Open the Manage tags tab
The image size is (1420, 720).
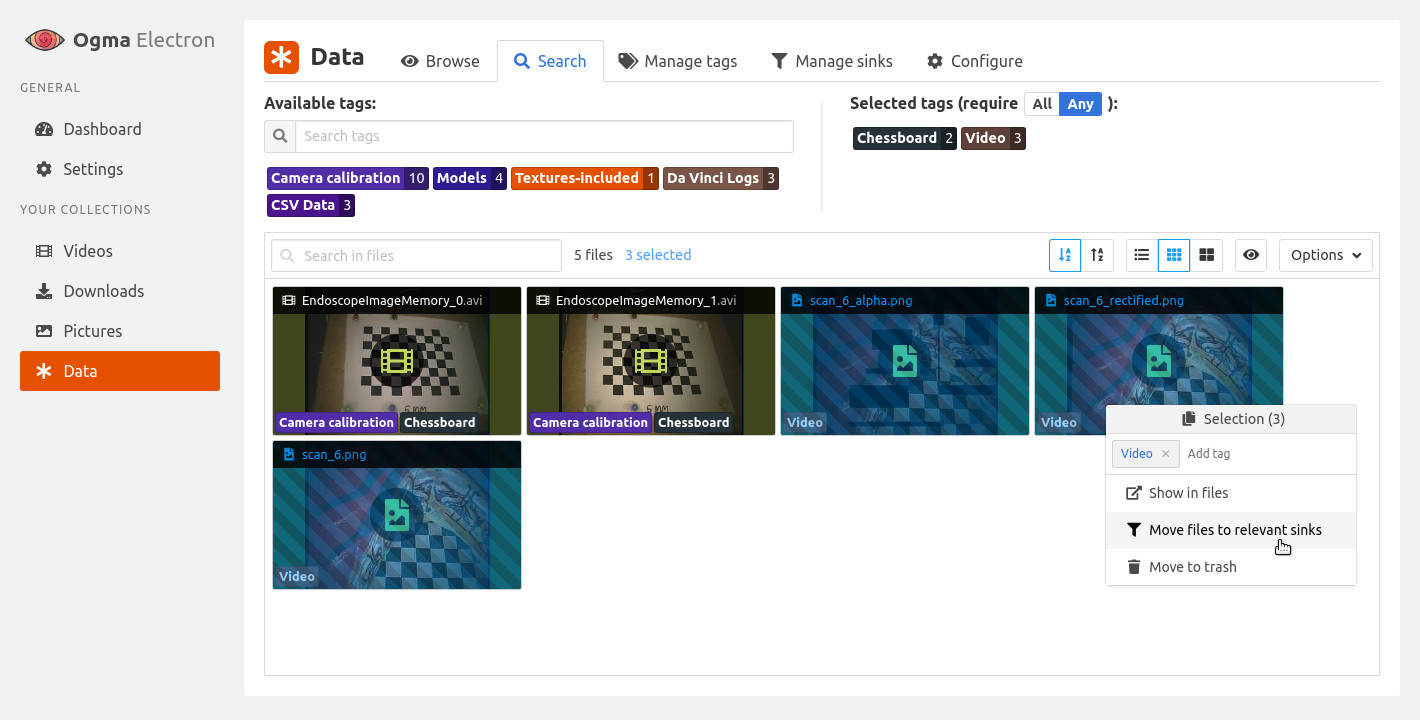pos(678,61)
